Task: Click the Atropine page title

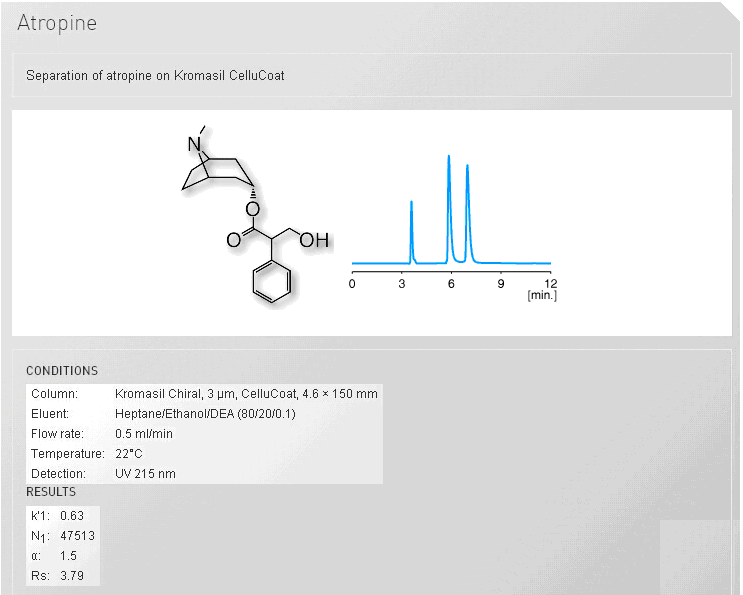Action: (57, 23)
